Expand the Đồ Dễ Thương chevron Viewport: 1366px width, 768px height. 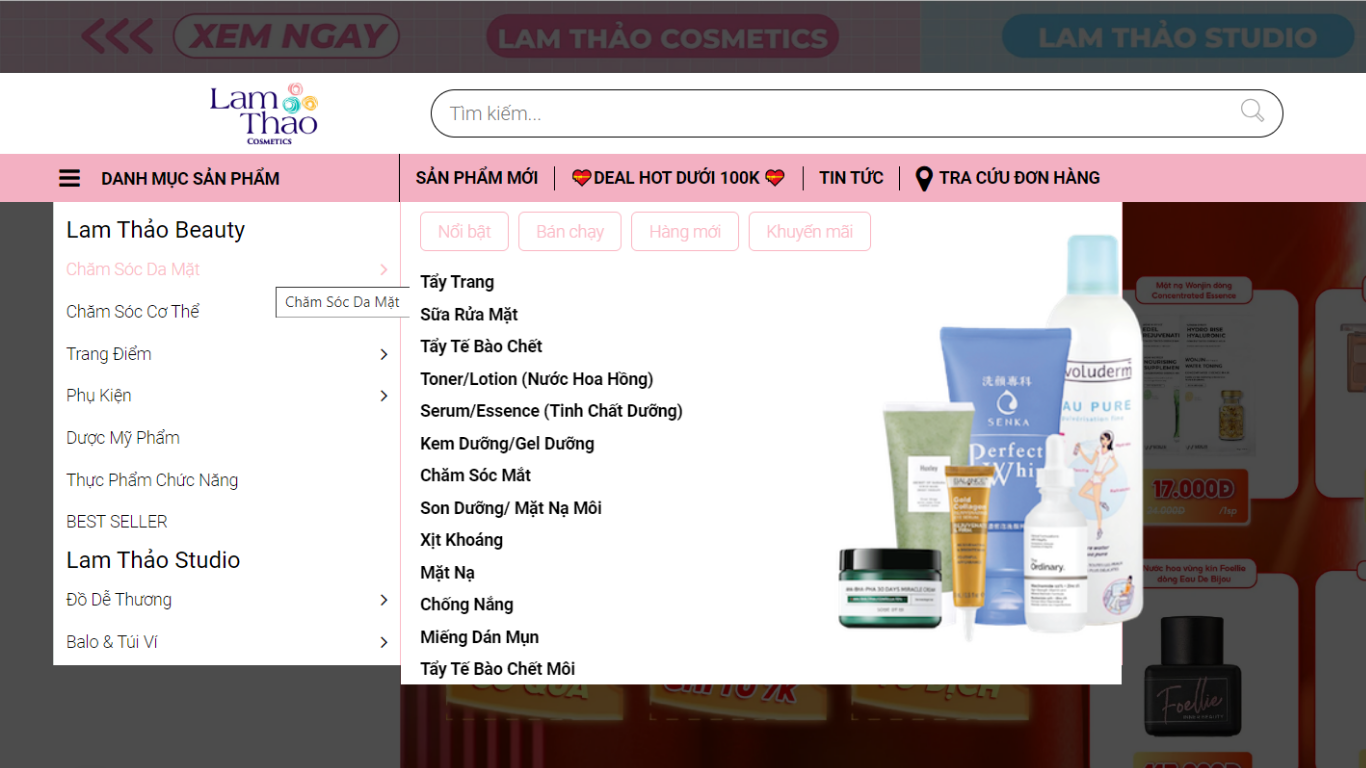point(384,600)
